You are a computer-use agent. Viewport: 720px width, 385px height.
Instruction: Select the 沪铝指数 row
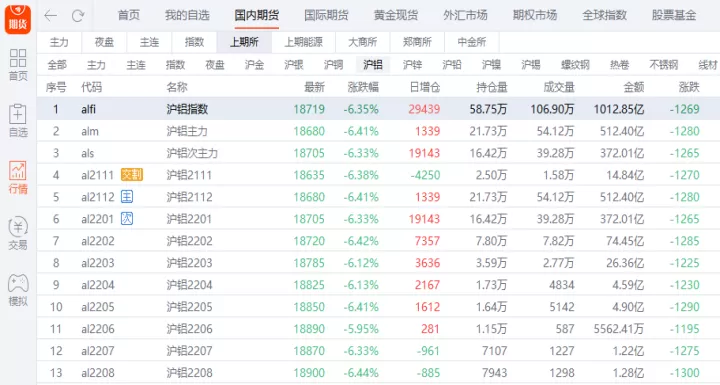click(x=378, y=109)
